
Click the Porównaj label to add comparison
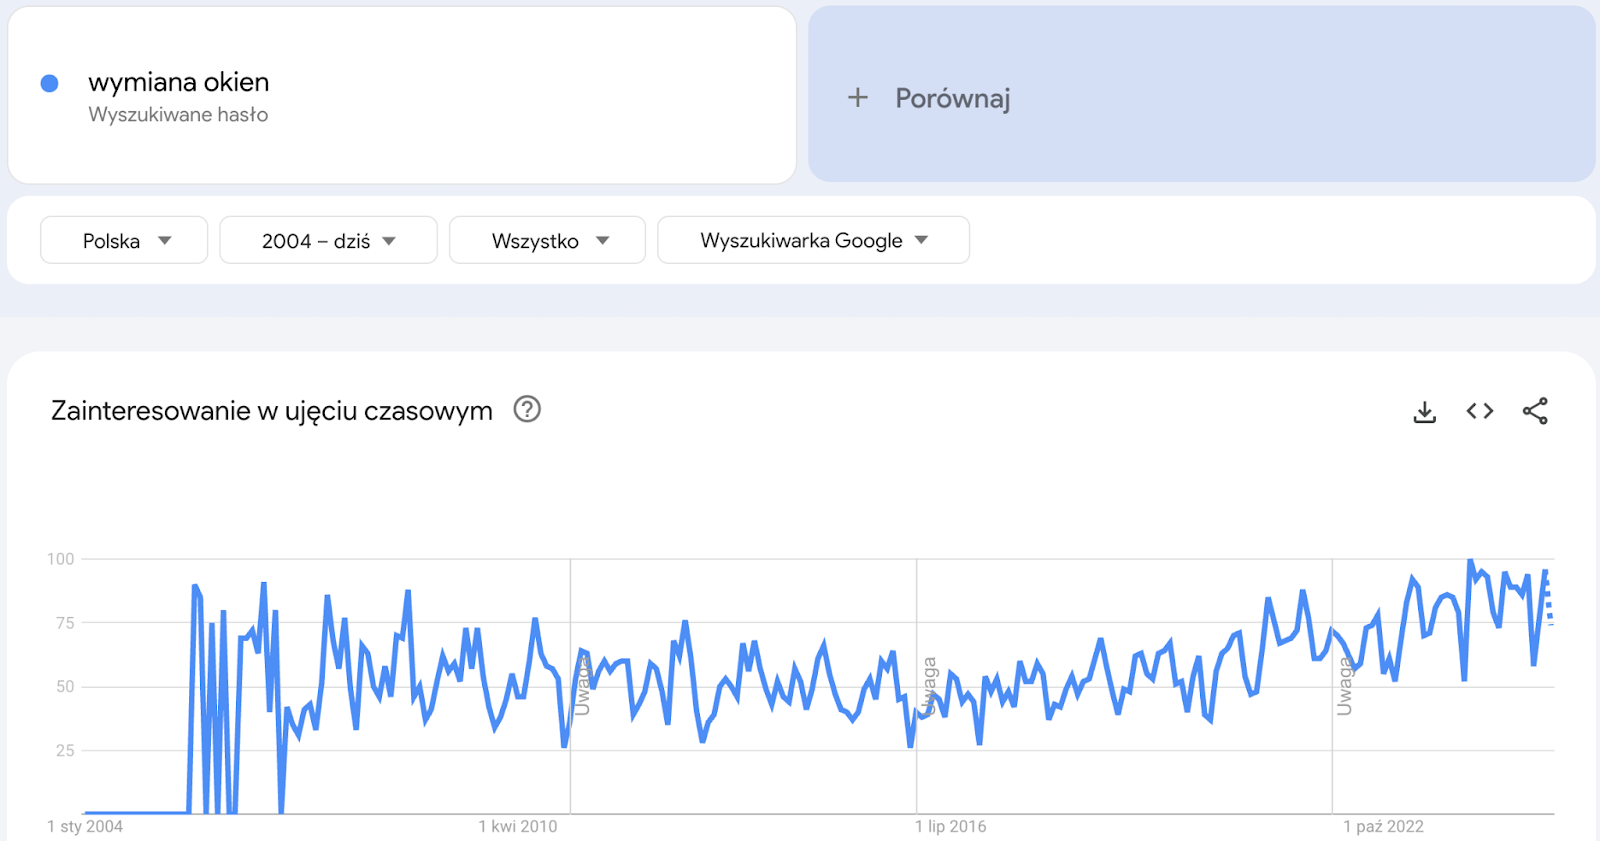pos(952,98)
